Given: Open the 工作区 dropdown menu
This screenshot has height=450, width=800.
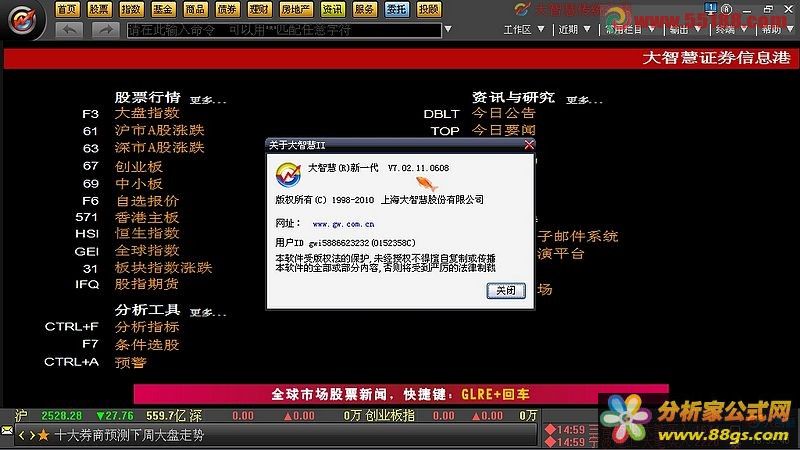Looking at the screenshot, I should click(x=524, y=30).
